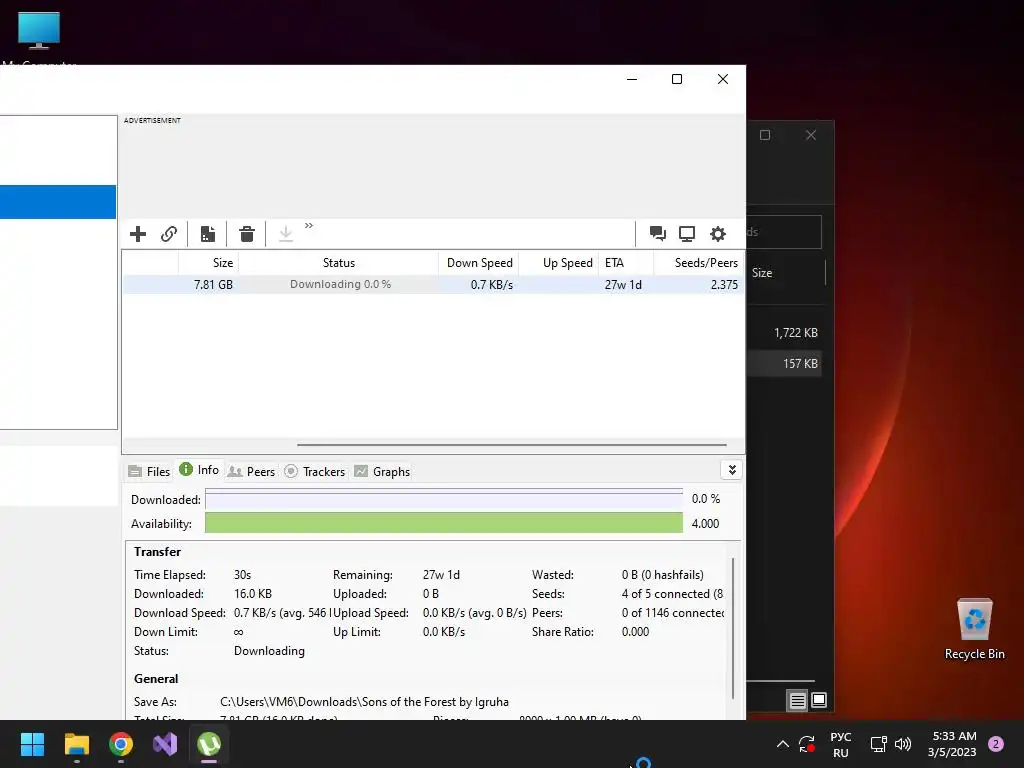Click the torrent list horizontal scrollbar
Image resolution: width=1024 pixels, height=768 pixels.
point(511,445)
